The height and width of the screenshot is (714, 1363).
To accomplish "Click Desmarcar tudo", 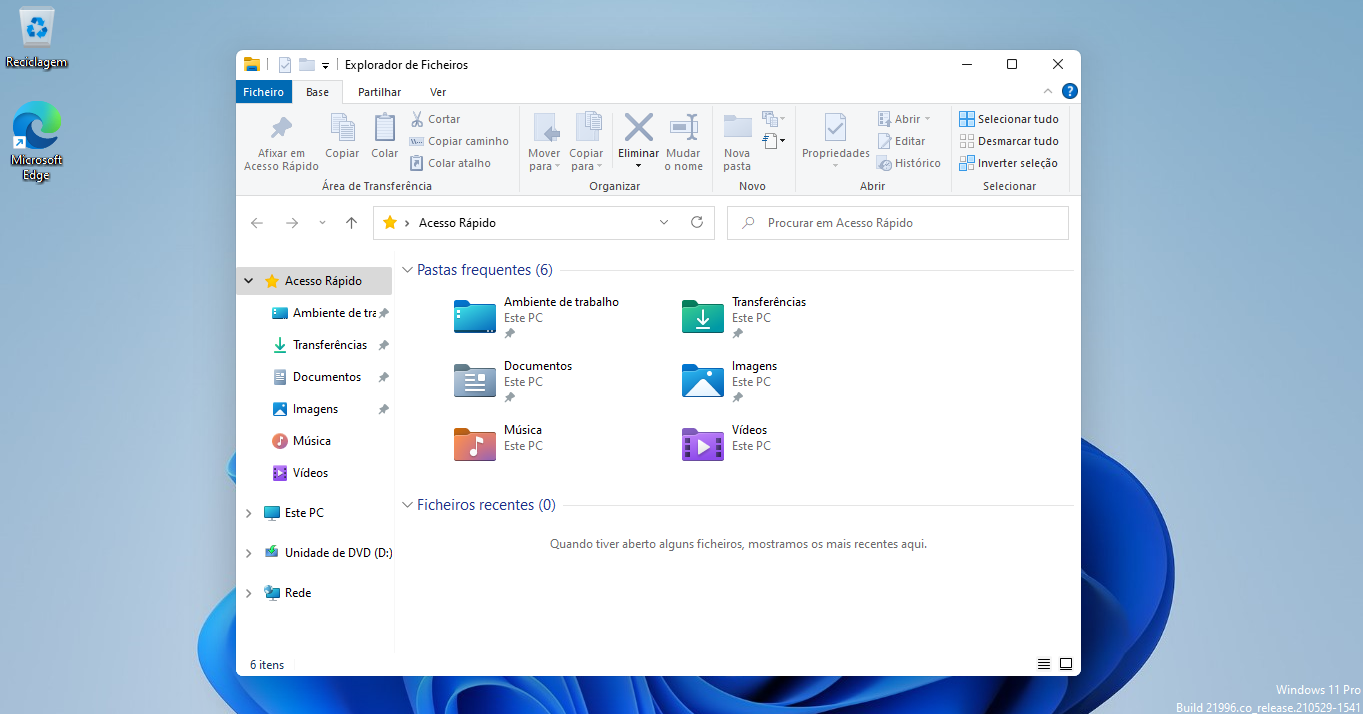I will pos(1008,141).
